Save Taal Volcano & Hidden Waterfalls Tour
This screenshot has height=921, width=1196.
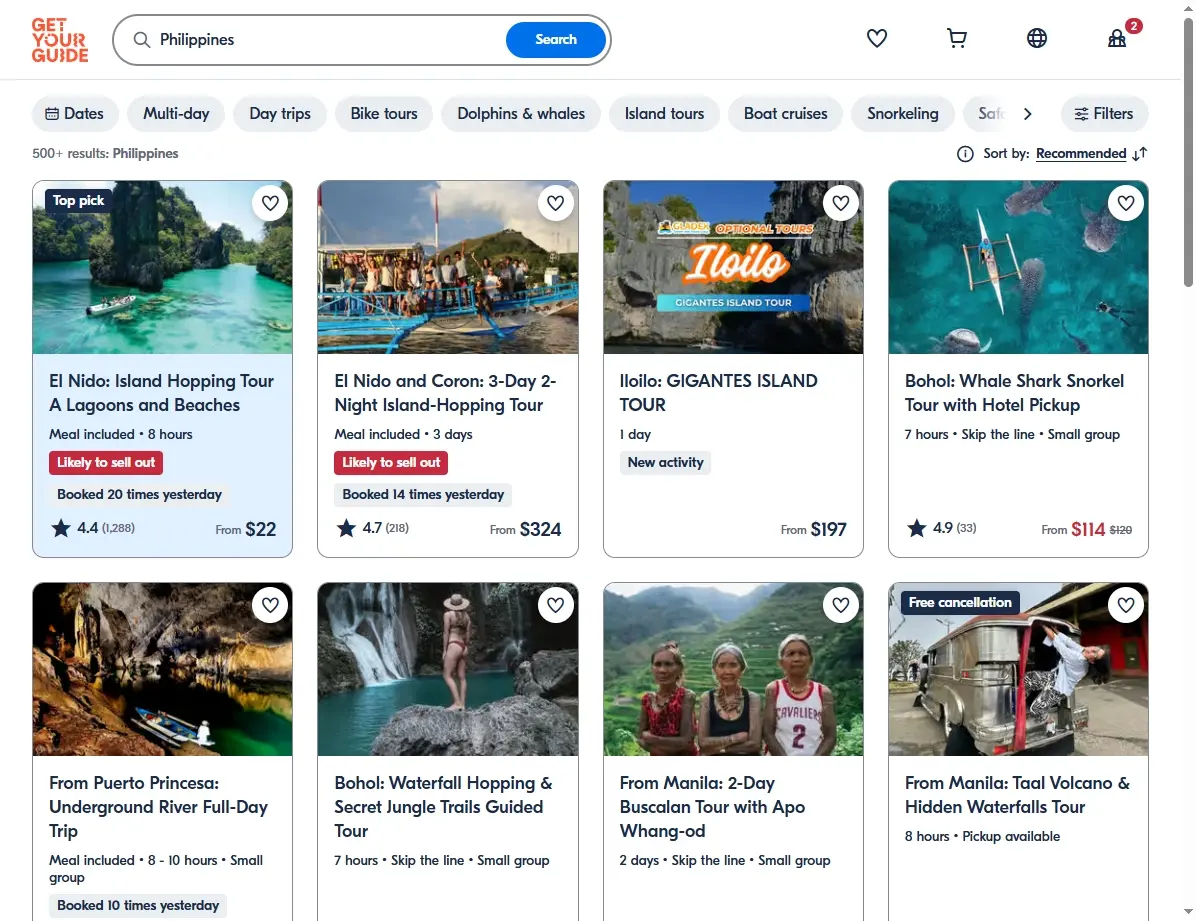1126,605
